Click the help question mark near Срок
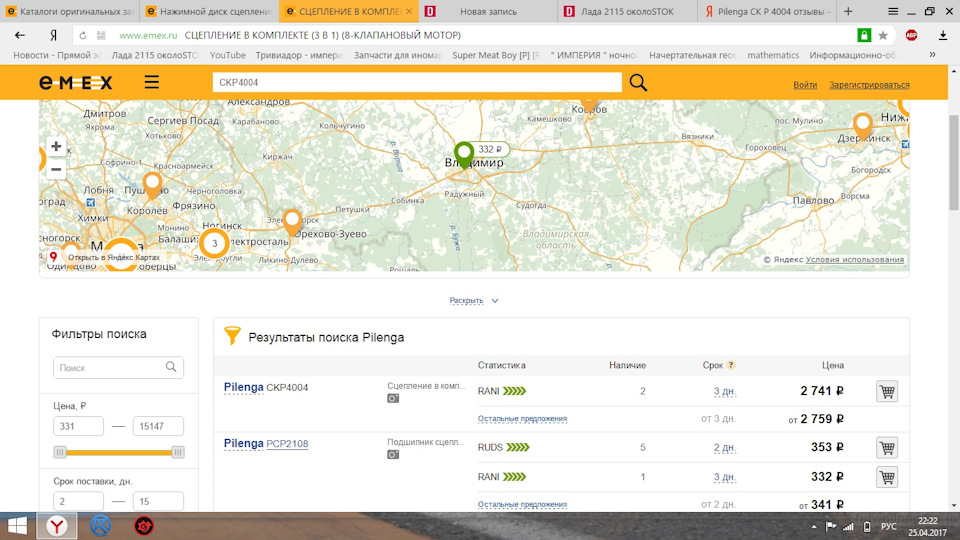 pyautogui.click(x=731, y=365)
